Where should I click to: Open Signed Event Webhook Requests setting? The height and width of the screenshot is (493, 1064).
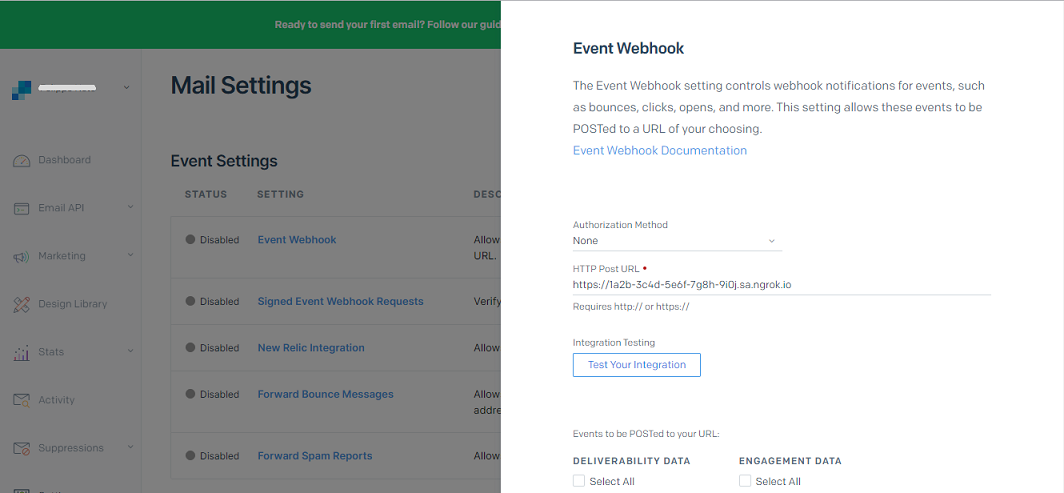coord(340,301)
